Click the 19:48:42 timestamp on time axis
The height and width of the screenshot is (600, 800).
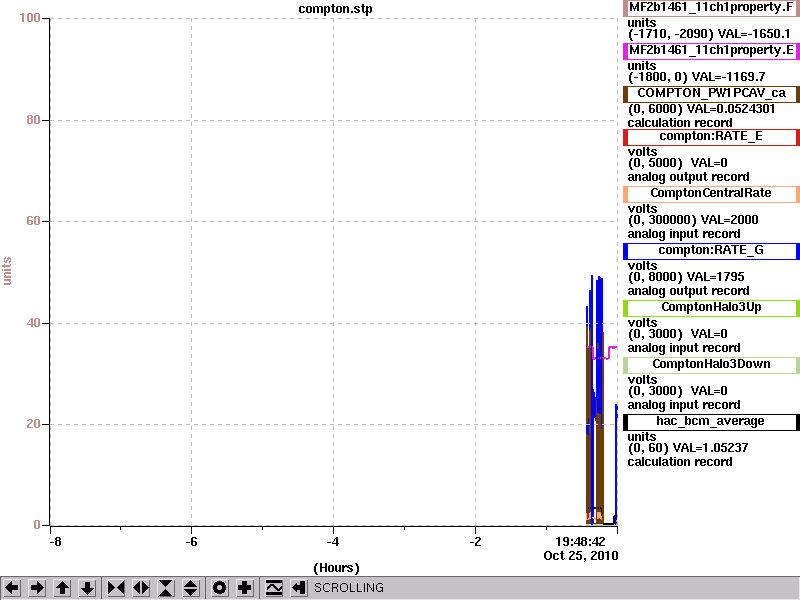[580, 542]
